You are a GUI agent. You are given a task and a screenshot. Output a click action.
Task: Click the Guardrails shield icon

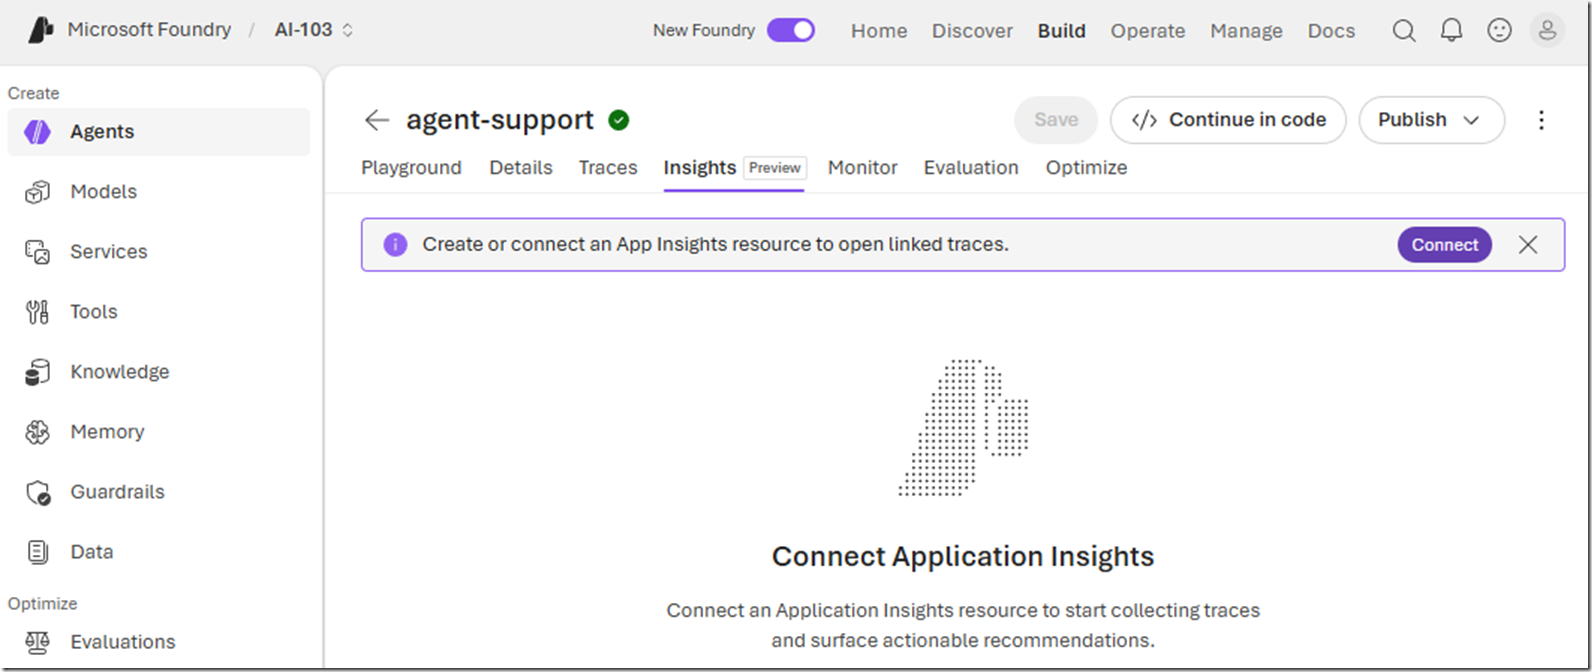click(37, 492)
